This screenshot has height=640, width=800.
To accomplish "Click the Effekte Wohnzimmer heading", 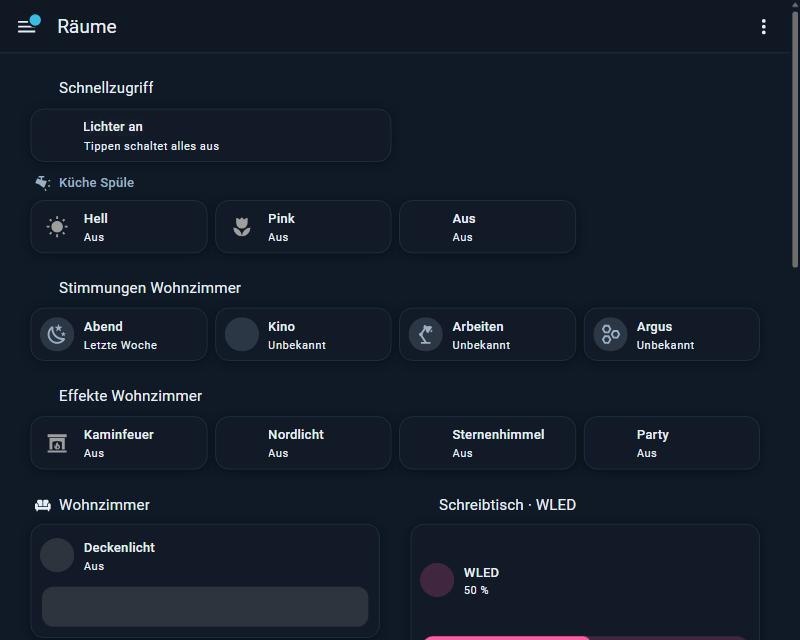I will tap(130, 396).
